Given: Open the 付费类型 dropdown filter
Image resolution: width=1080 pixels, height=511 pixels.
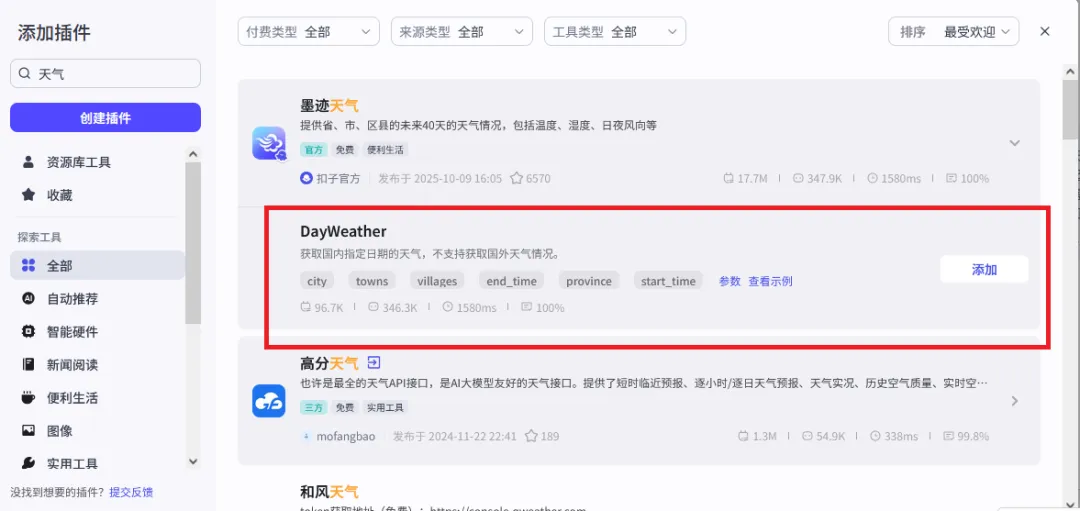Looking at the screenshot, I should 309,32.
